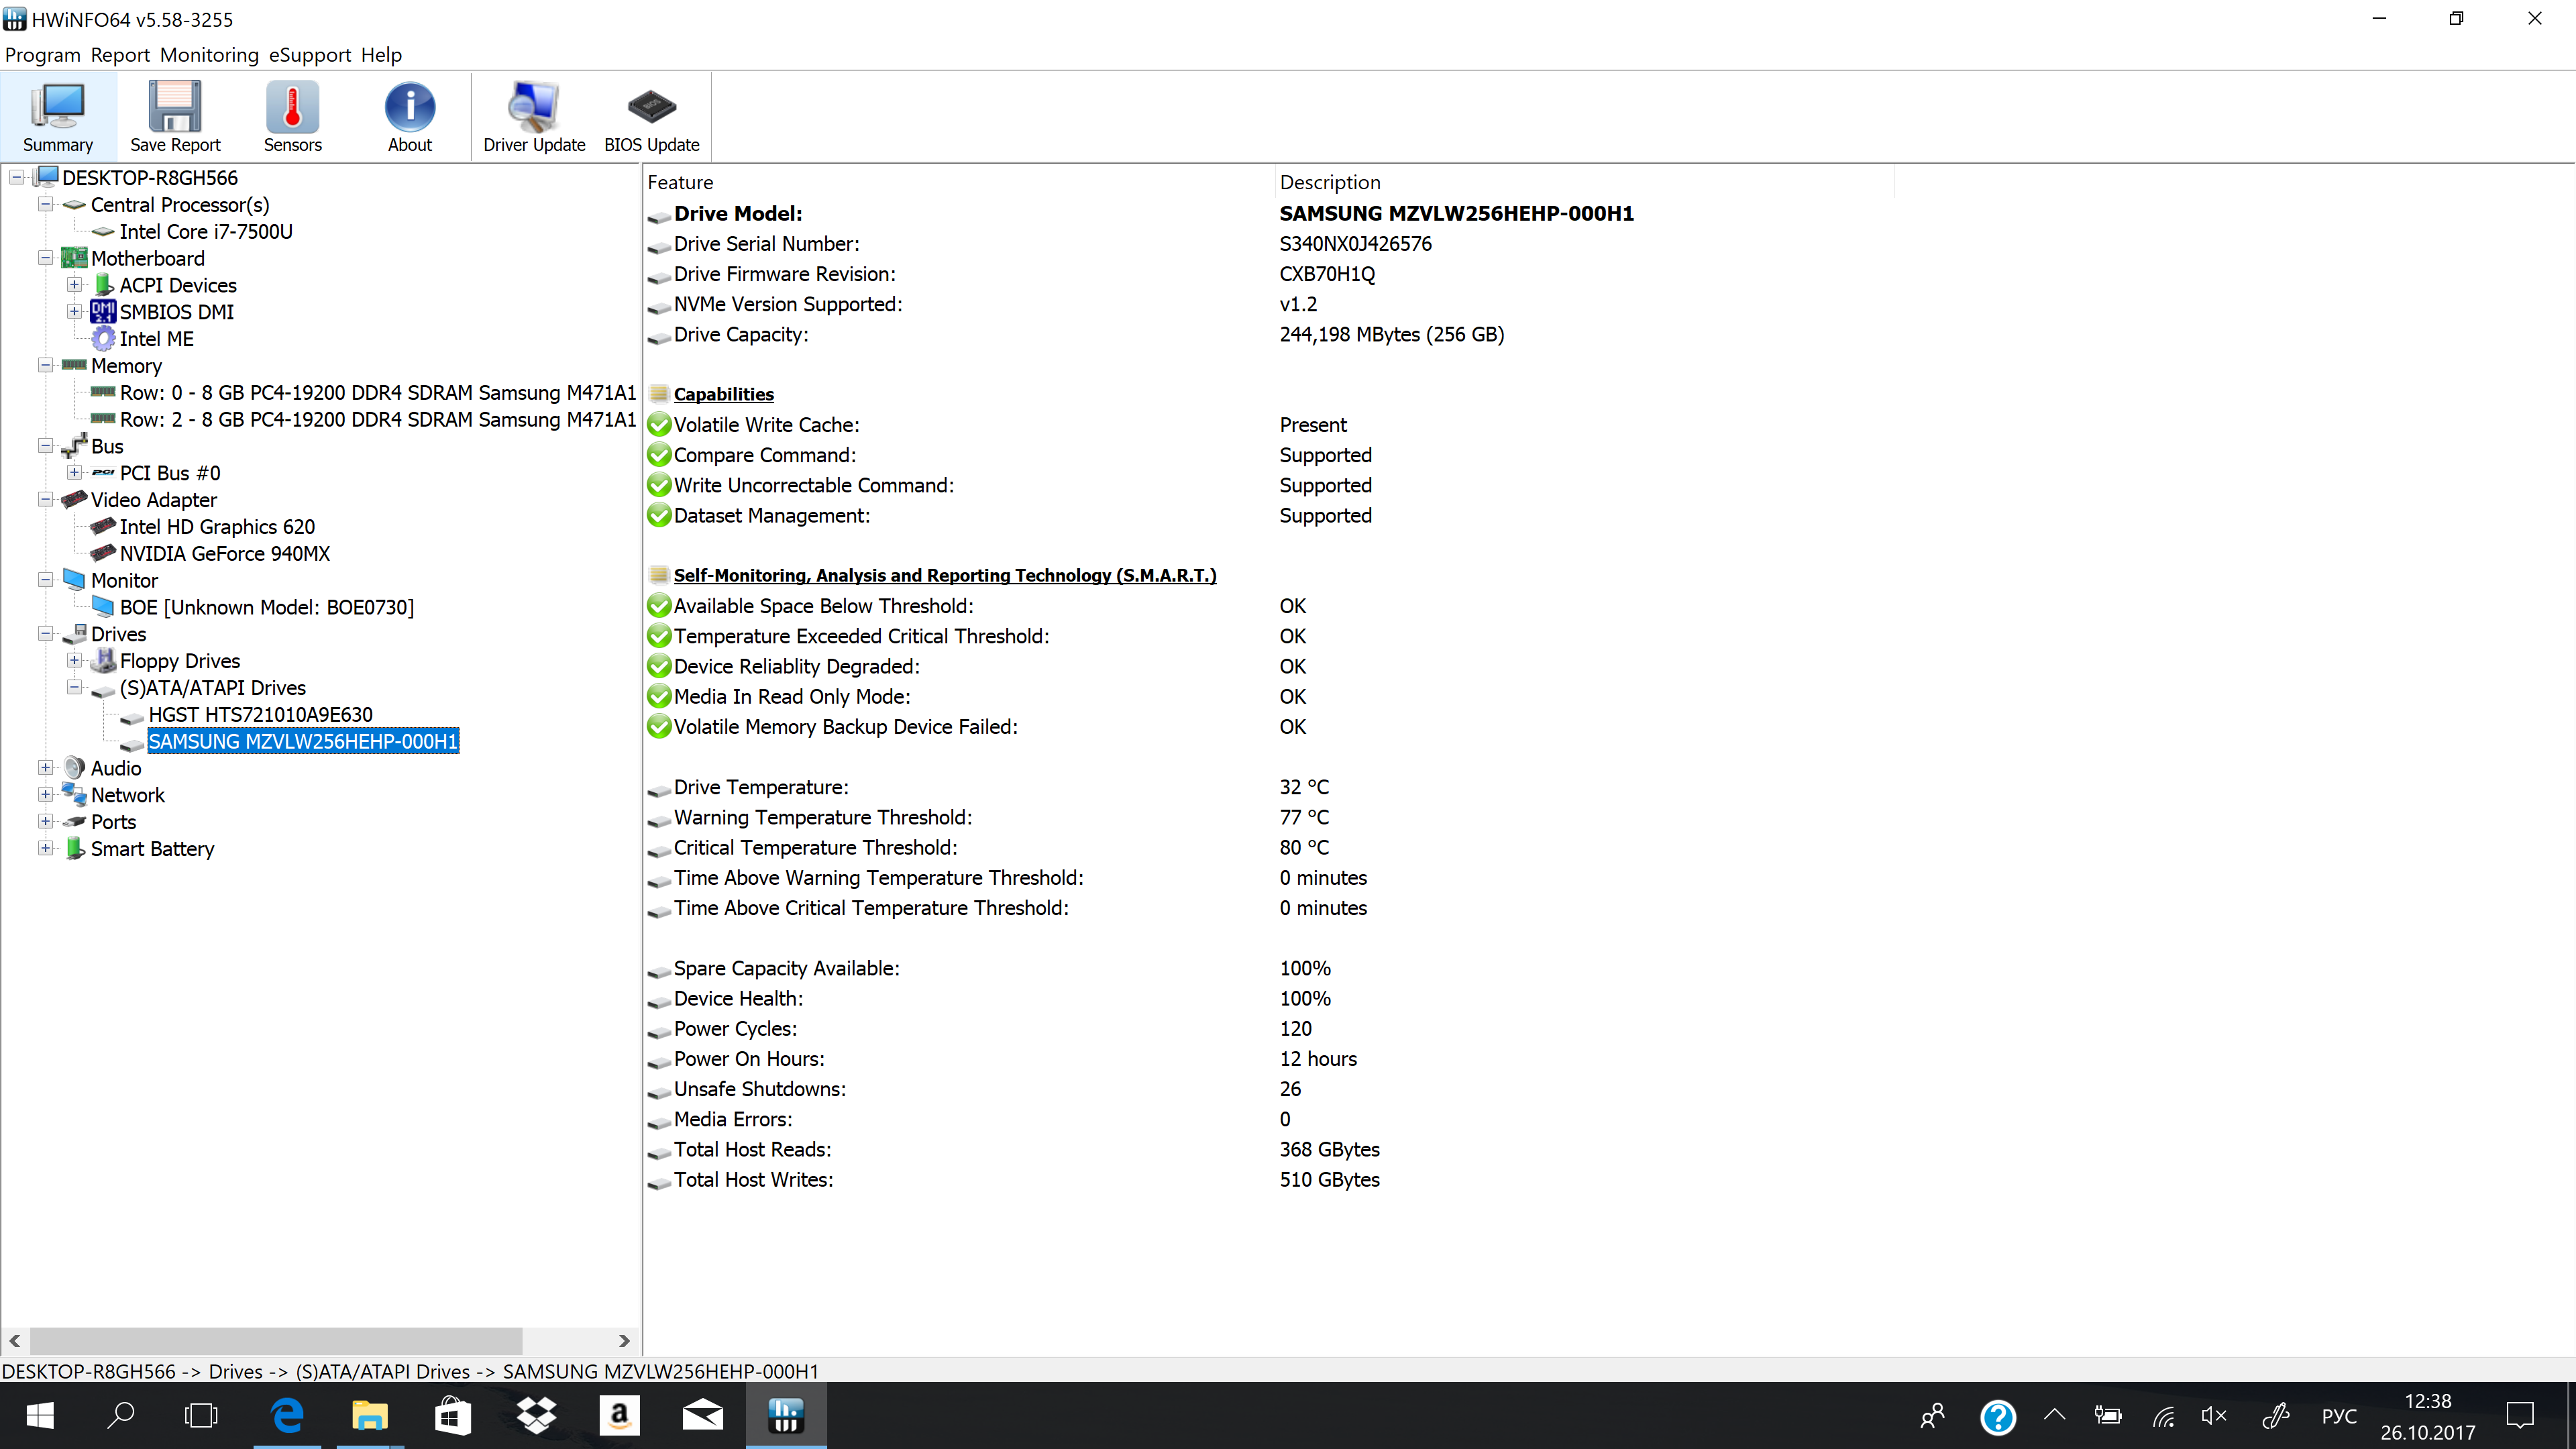The height and width of the screenshot is (1449, 2576).
Task: Open Mail app from taskbar
Action: (702, 1416)
